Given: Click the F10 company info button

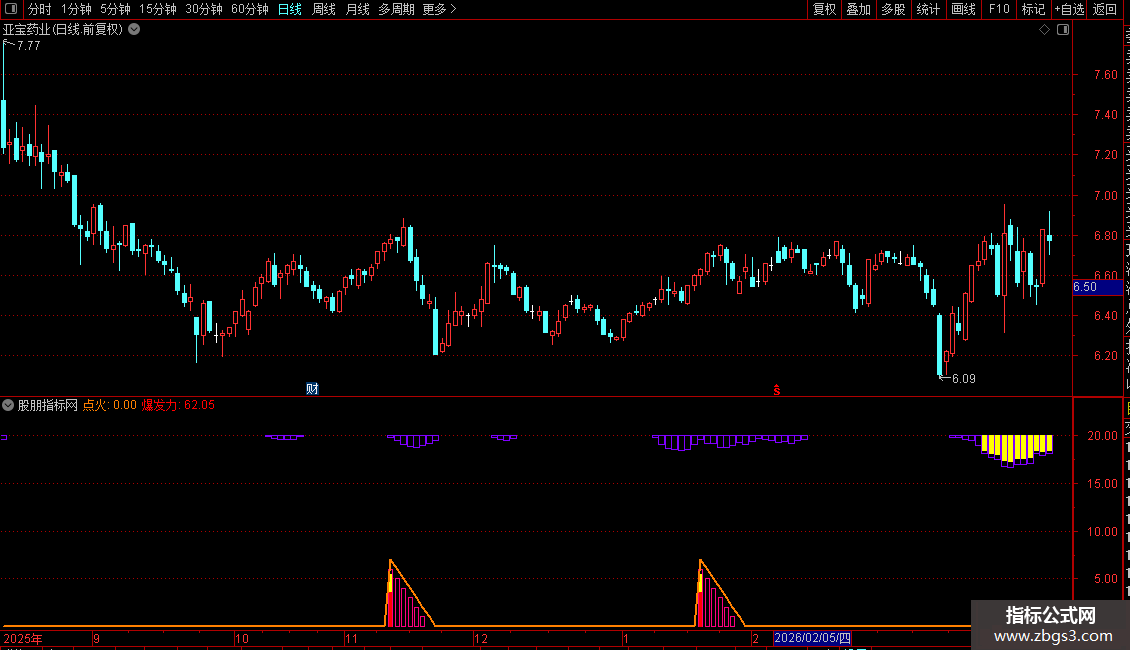Looking at the screenshot, I should pos(999,9).
